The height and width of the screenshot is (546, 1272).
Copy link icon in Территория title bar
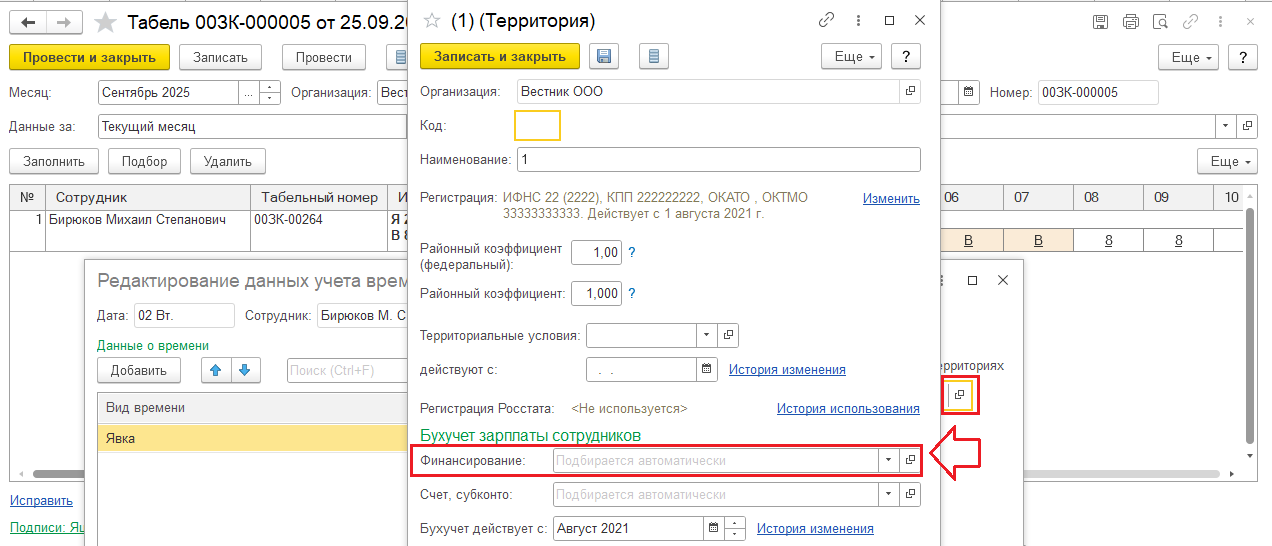826,20
